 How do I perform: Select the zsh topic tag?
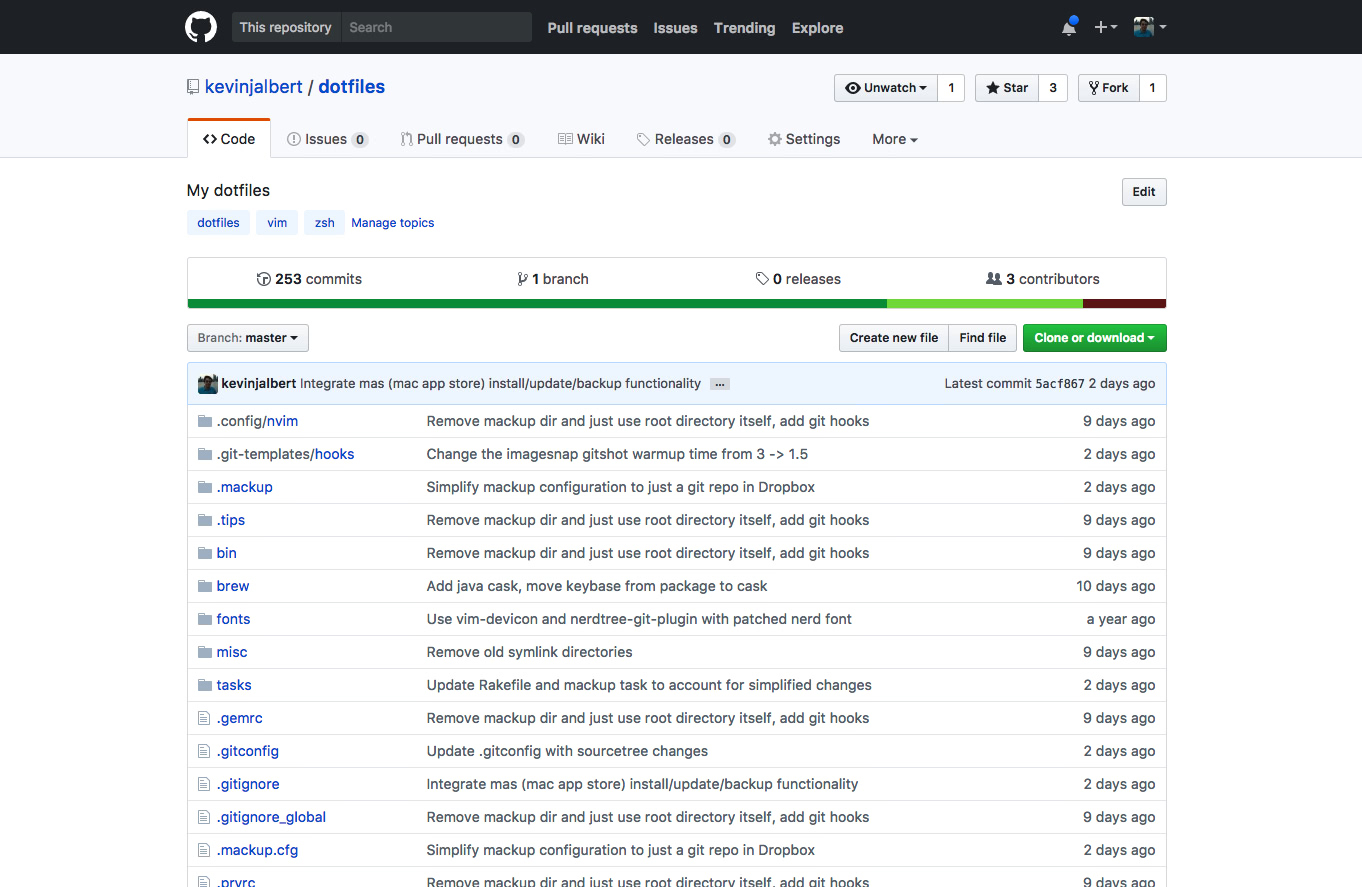[325, 223]
